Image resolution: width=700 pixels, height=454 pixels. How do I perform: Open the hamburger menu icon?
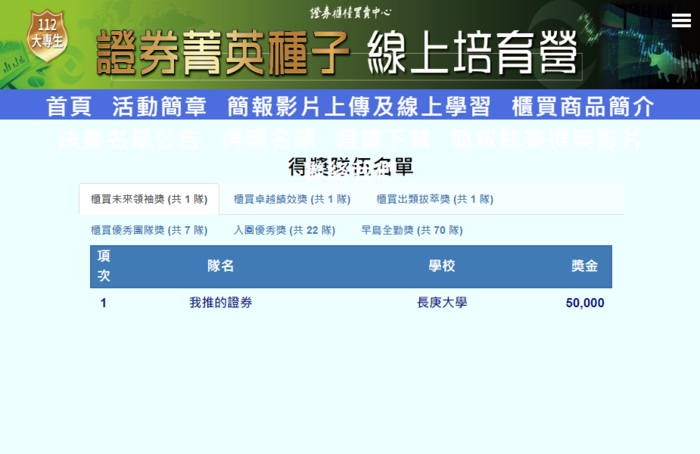coord(681,20)
